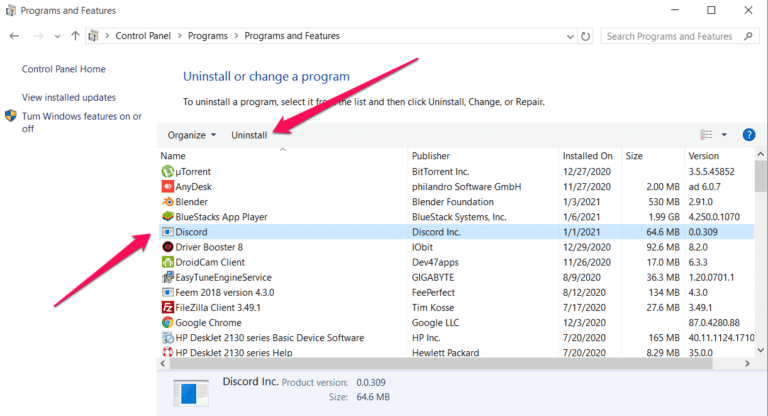Navigate to Programs breadcrumb
This screenshot has height=416, width=768.
208,36
